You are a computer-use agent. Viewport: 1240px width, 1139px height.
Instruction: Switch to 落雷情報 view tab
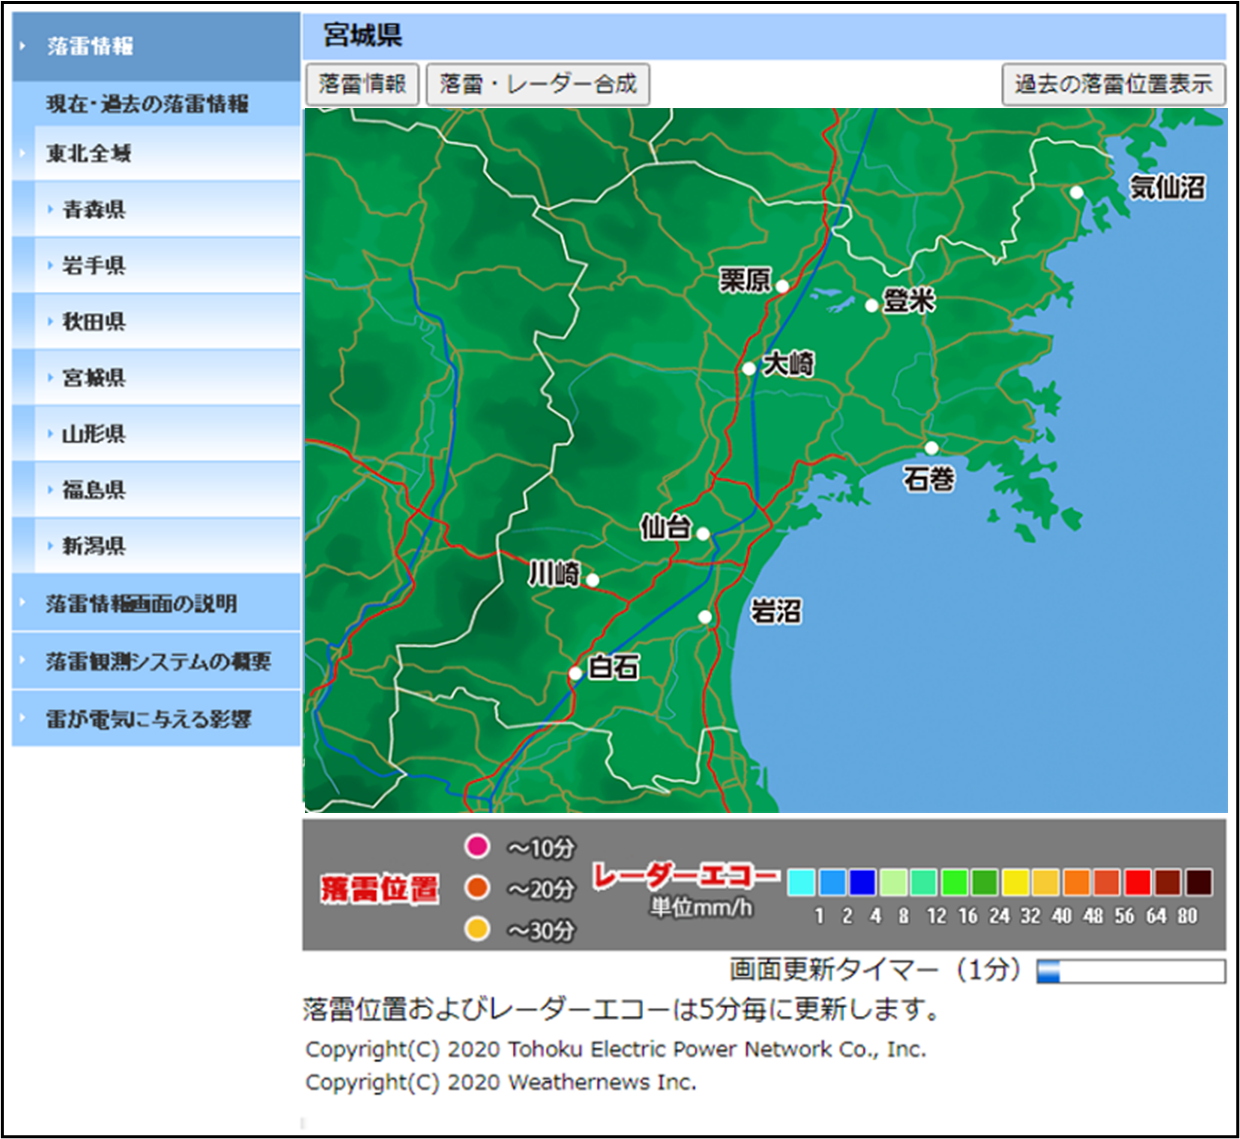362,84
